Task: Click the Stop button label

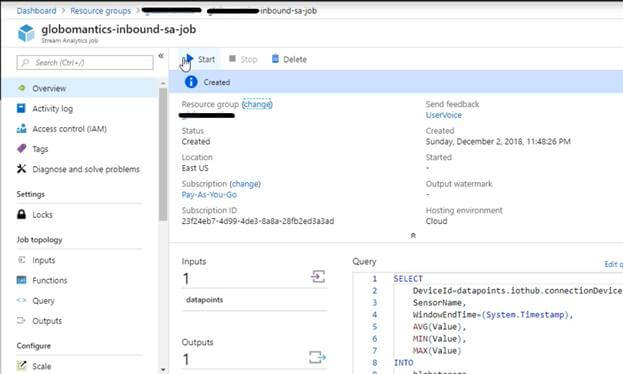Action: [249, 59]
